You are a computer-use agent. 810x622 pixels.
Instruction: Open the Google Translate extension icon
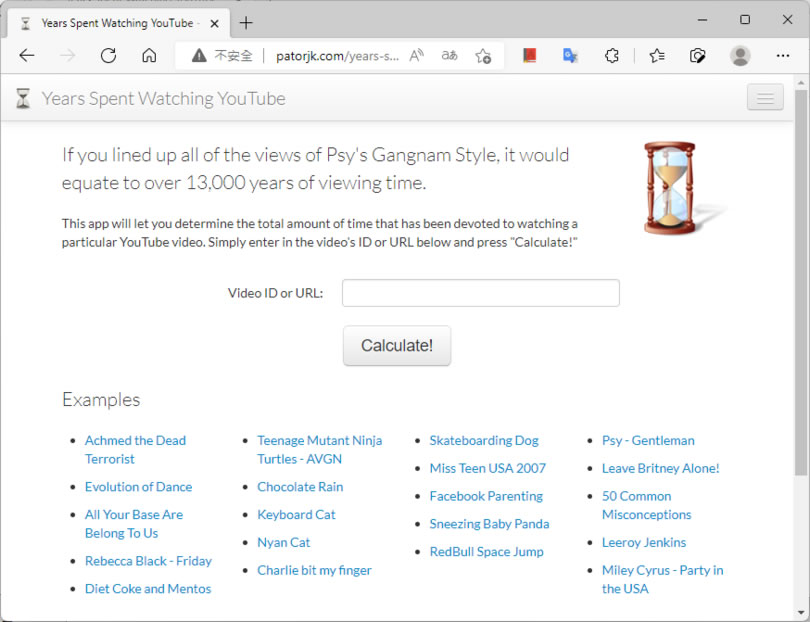pos(570,55)
